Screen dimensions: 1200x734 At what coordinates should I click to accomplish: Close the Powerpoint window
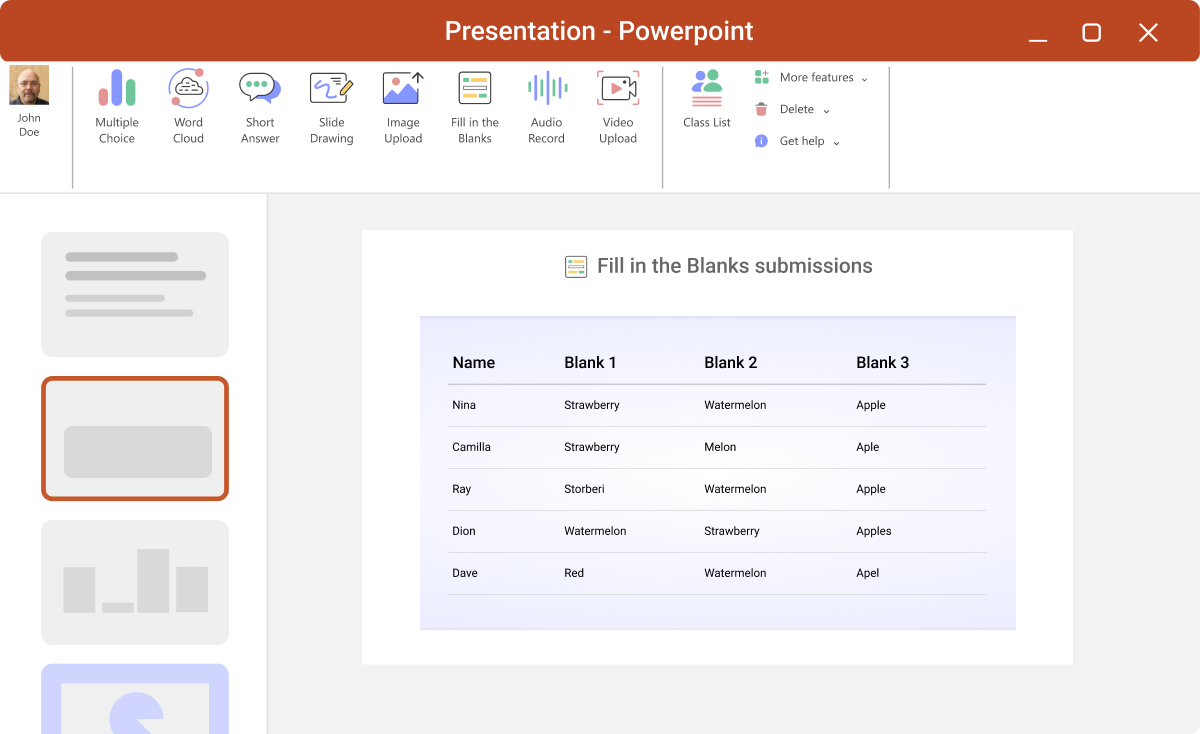pos(1148,33)
